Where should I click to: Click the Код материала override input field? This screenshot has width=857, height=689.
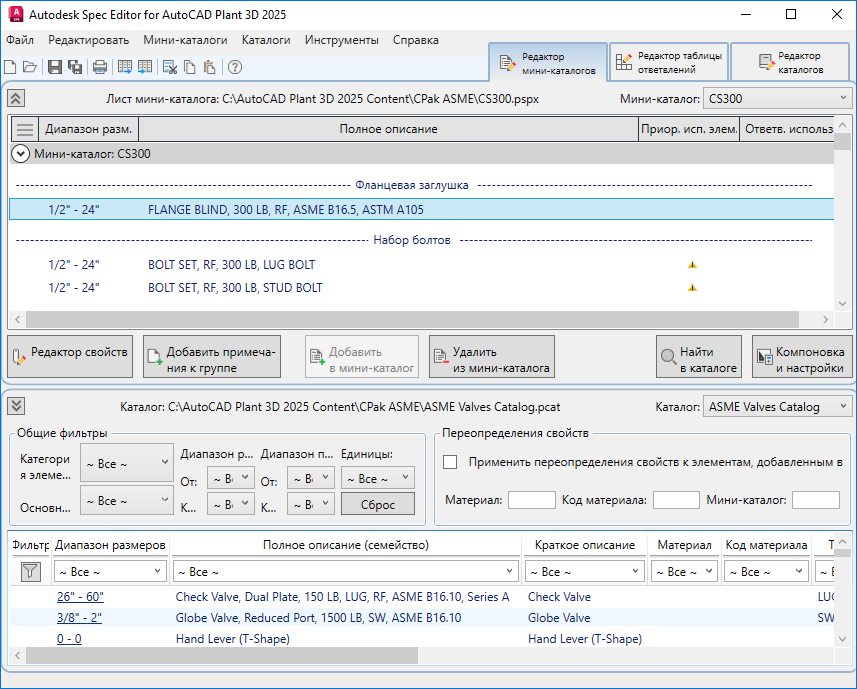(676, 500)
